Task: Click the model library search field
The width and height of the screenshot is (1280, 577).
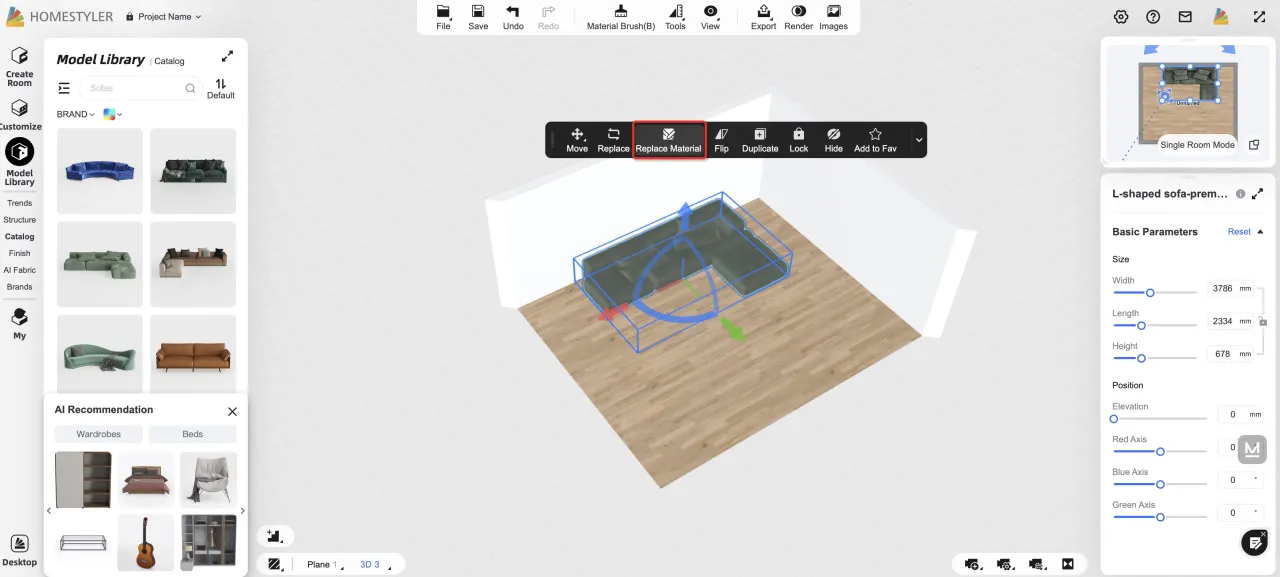Action: point(135,88)
